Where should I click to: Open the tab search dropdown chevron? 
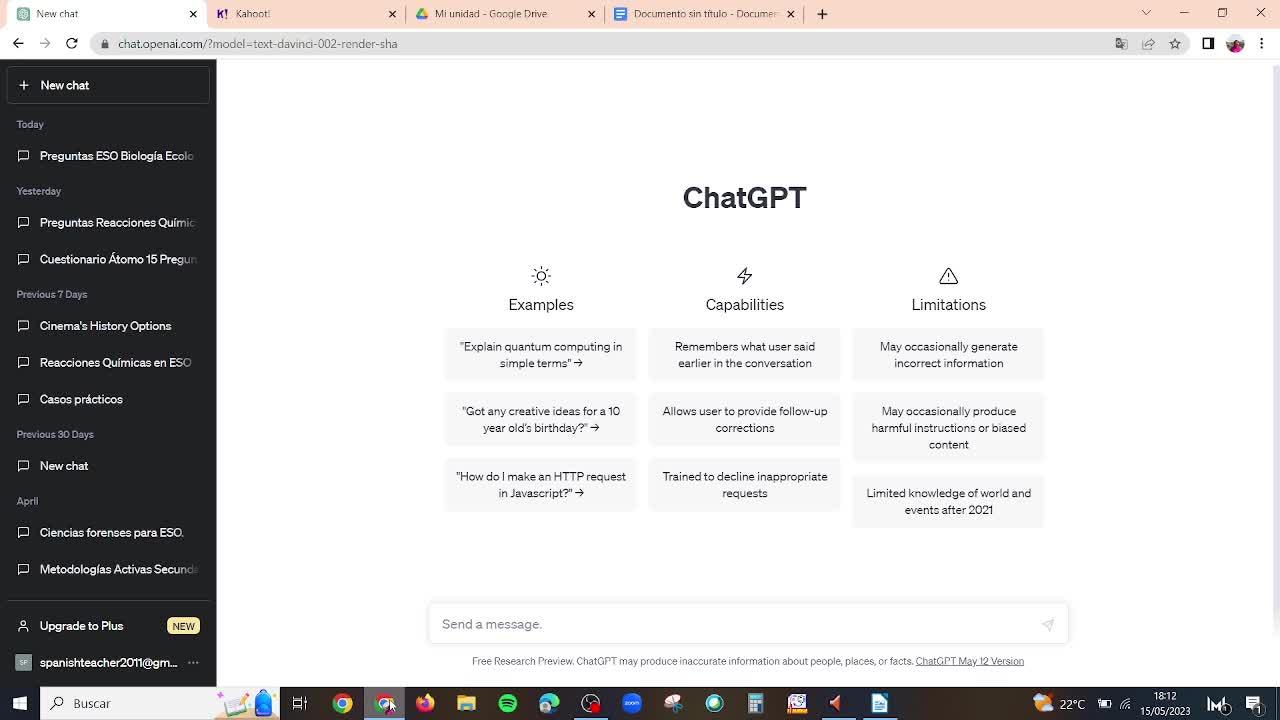click(1146, 13)
